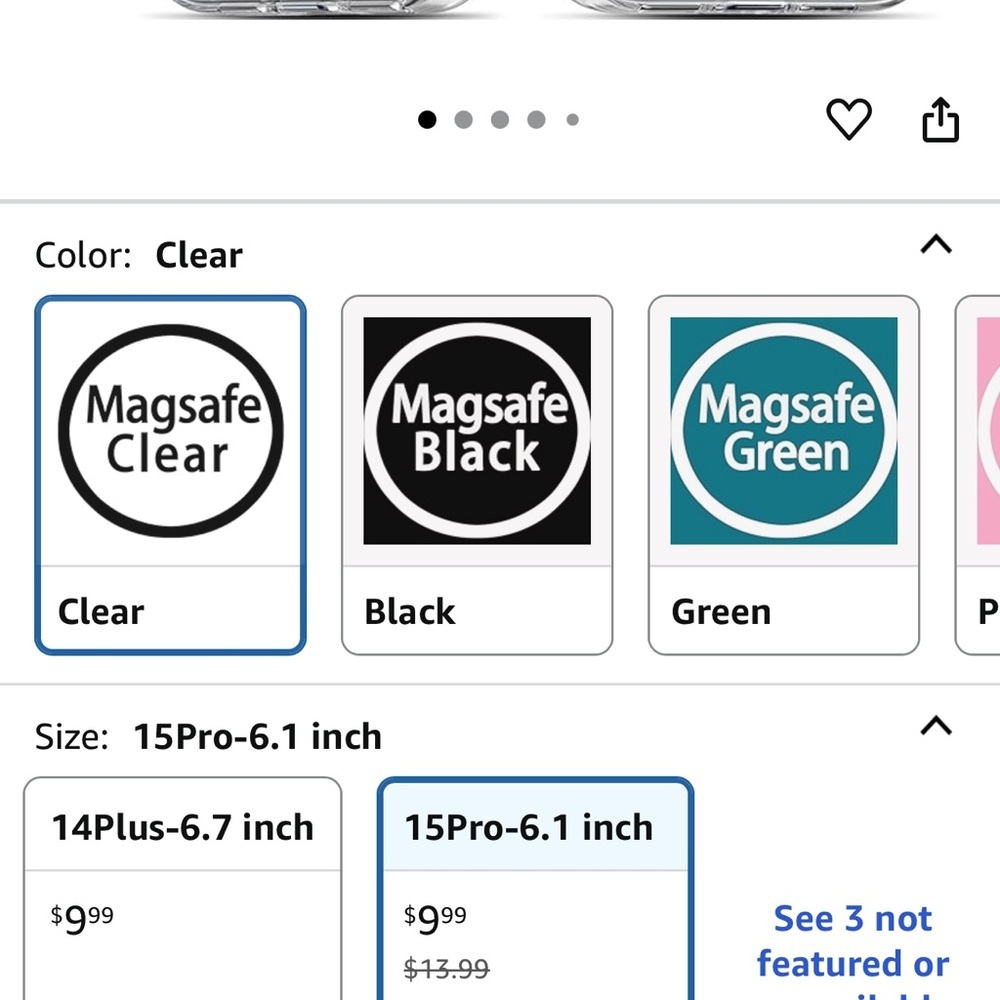1000x1000 pixels.
Task: Jump to fourth image carousel dot
Action: click(x=536, y=120)
